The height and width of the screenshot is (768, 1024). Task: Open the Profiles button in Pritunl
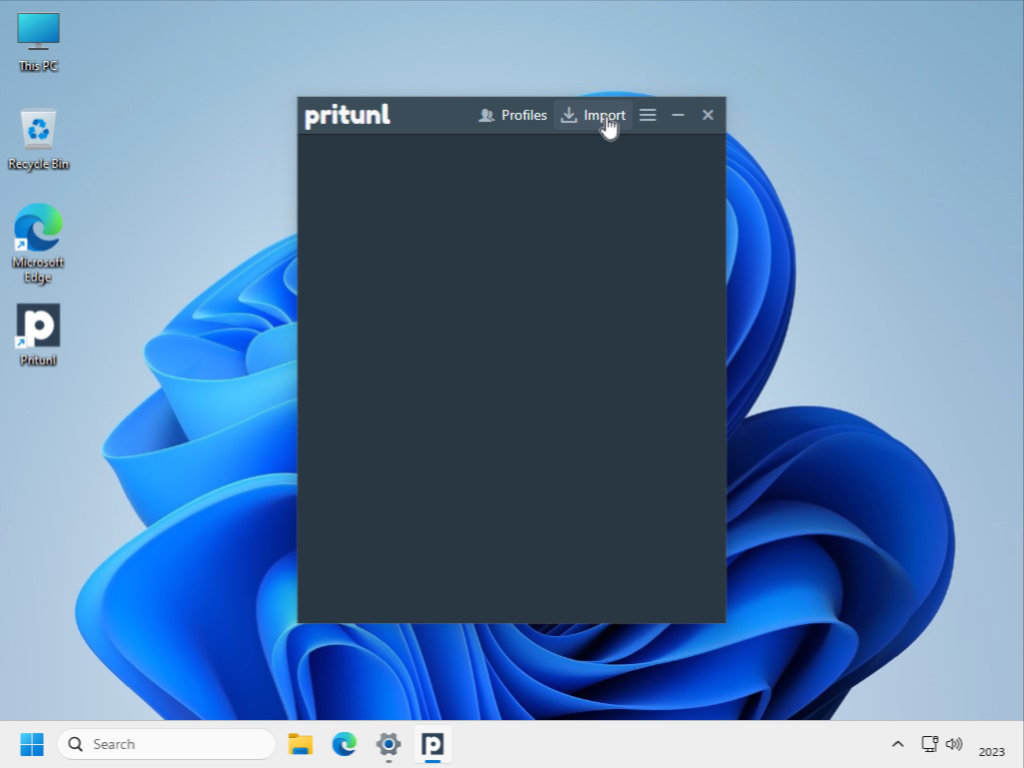(x=513, y=116)
